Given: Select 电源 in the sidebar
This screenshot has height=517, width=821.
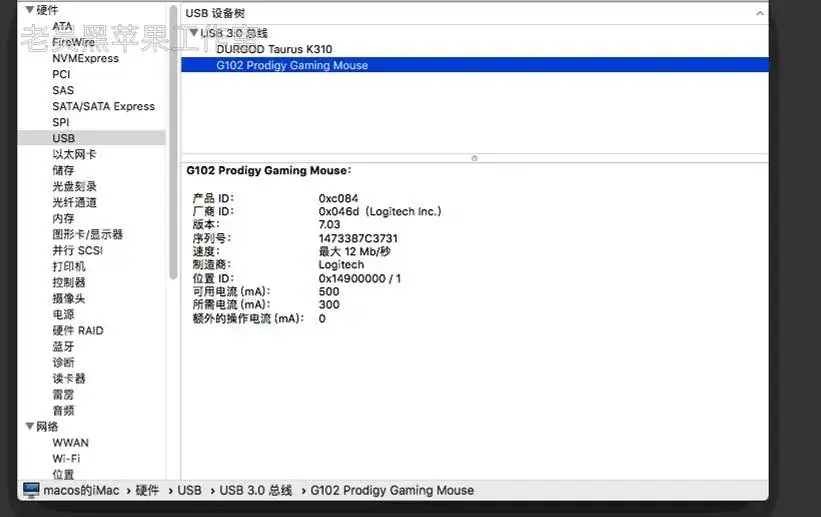Looking at the screenshot, I should 63,314.
